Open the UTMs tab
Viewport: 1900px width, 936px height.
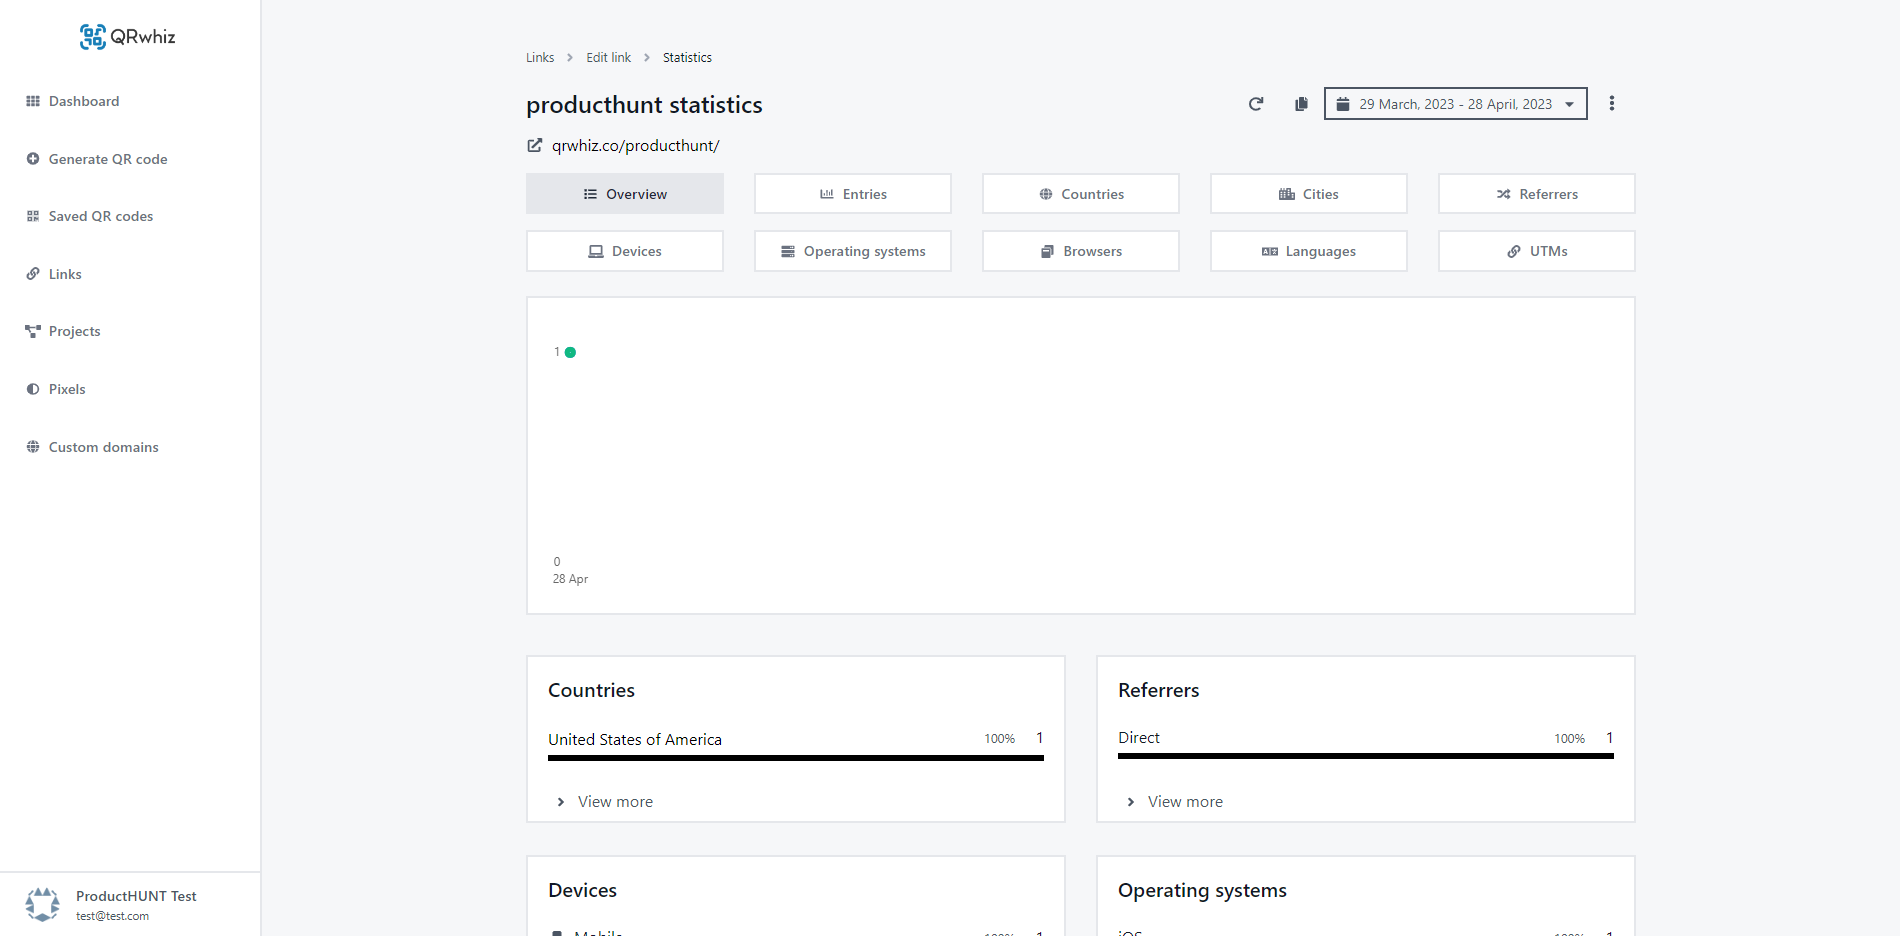pyautogui.click(x=1537, y=251)
